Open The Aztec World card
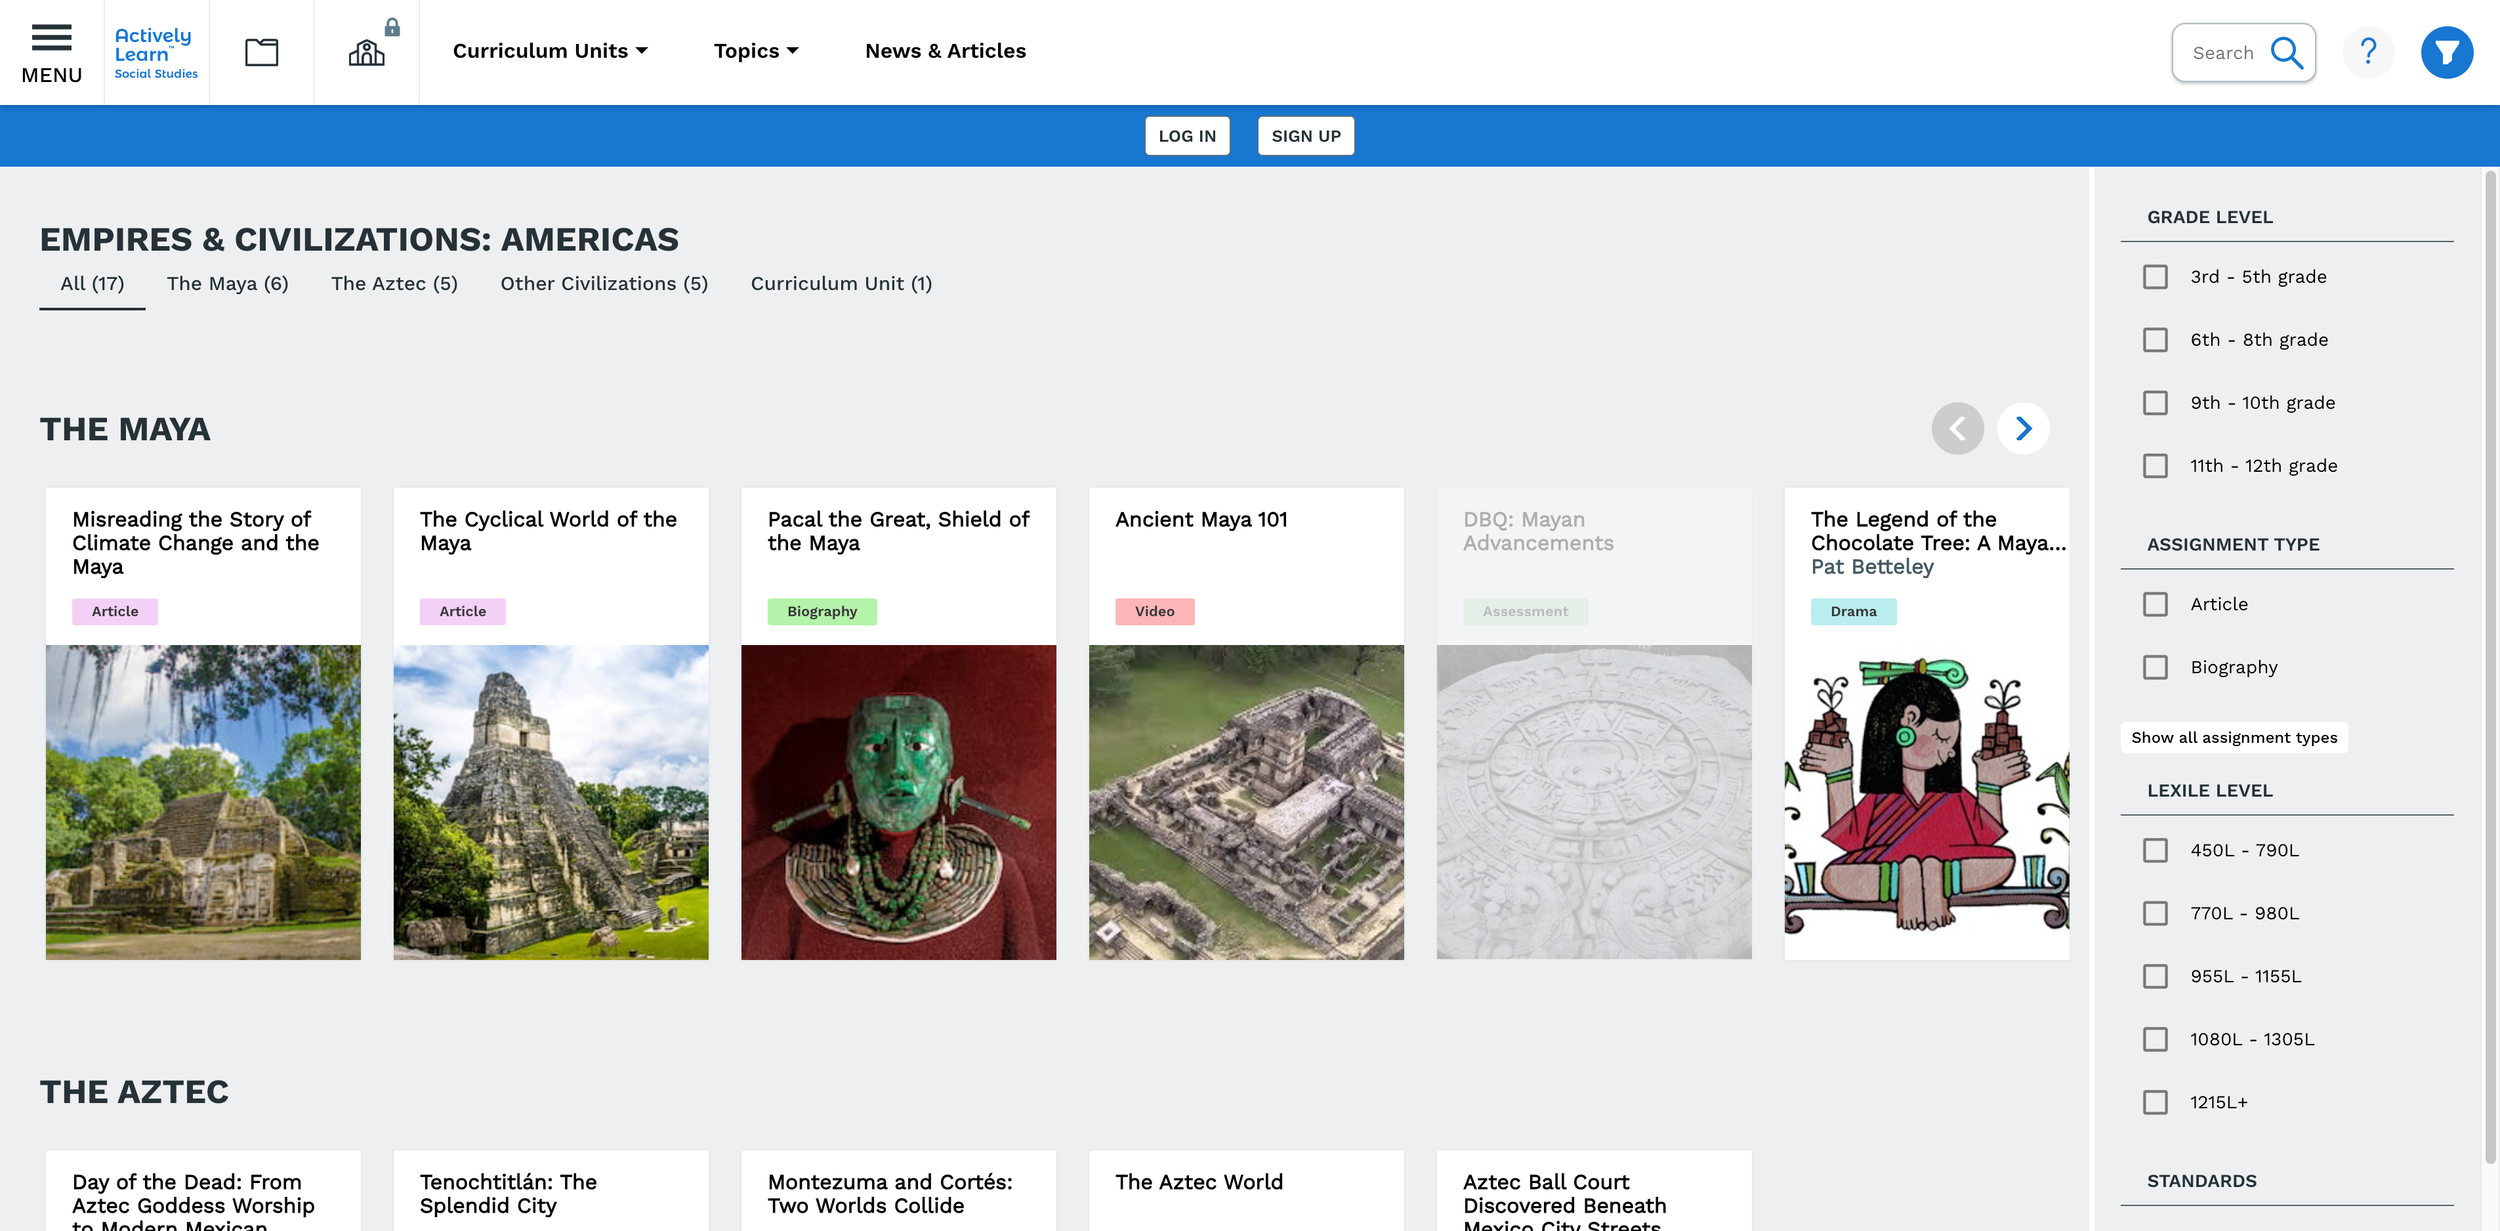Image resolution: width=2500 pixels, height=1231 pixels. click(1199, 1182)
